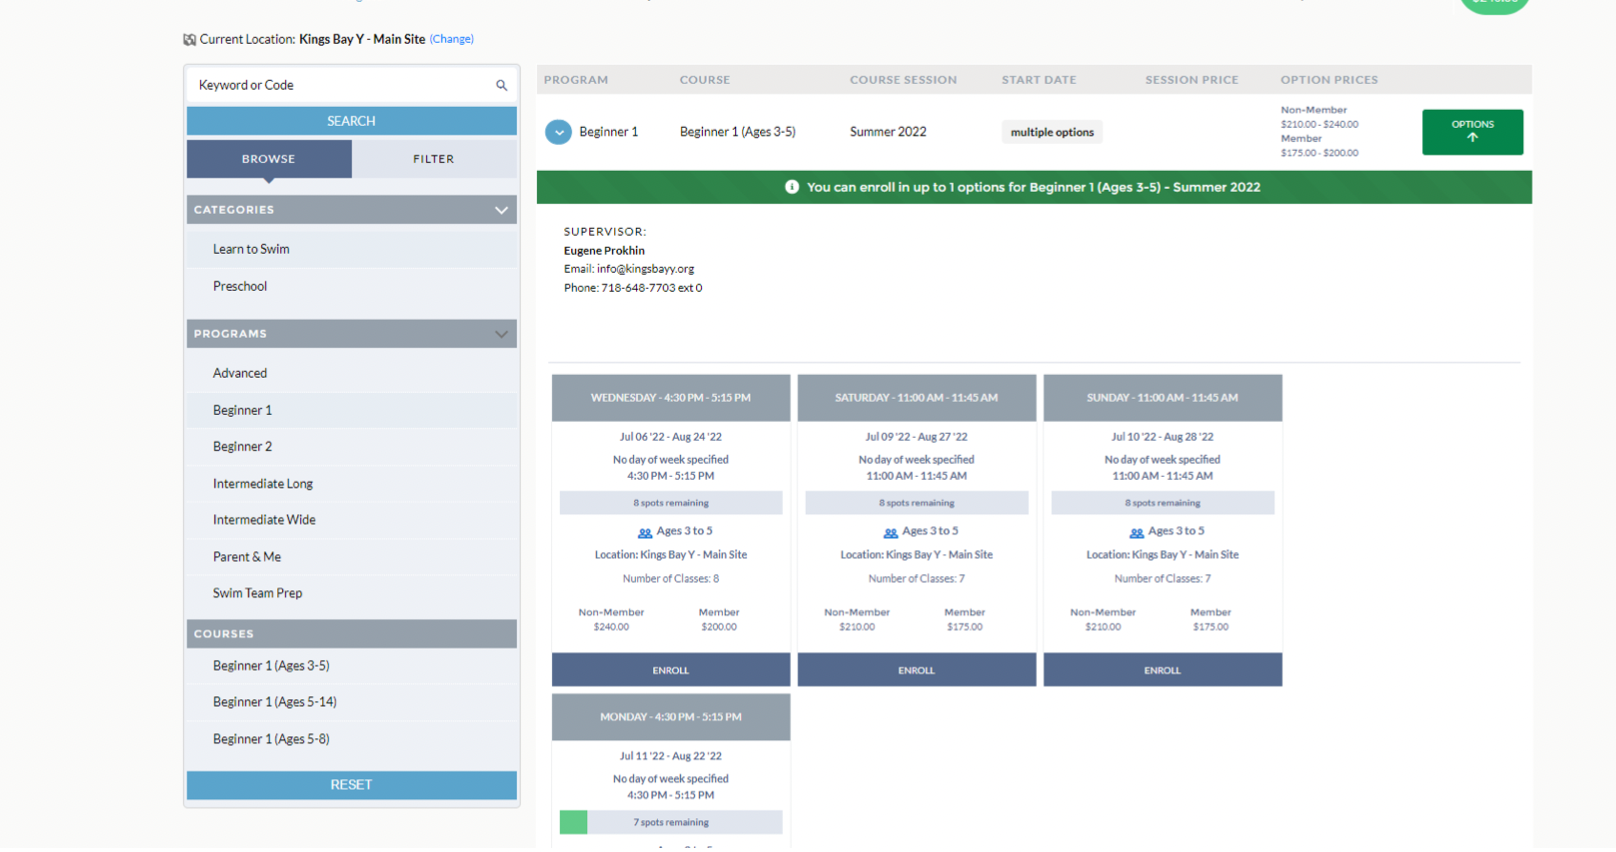Click the Monday spots remaining progress bar

[x=671, y=822]
